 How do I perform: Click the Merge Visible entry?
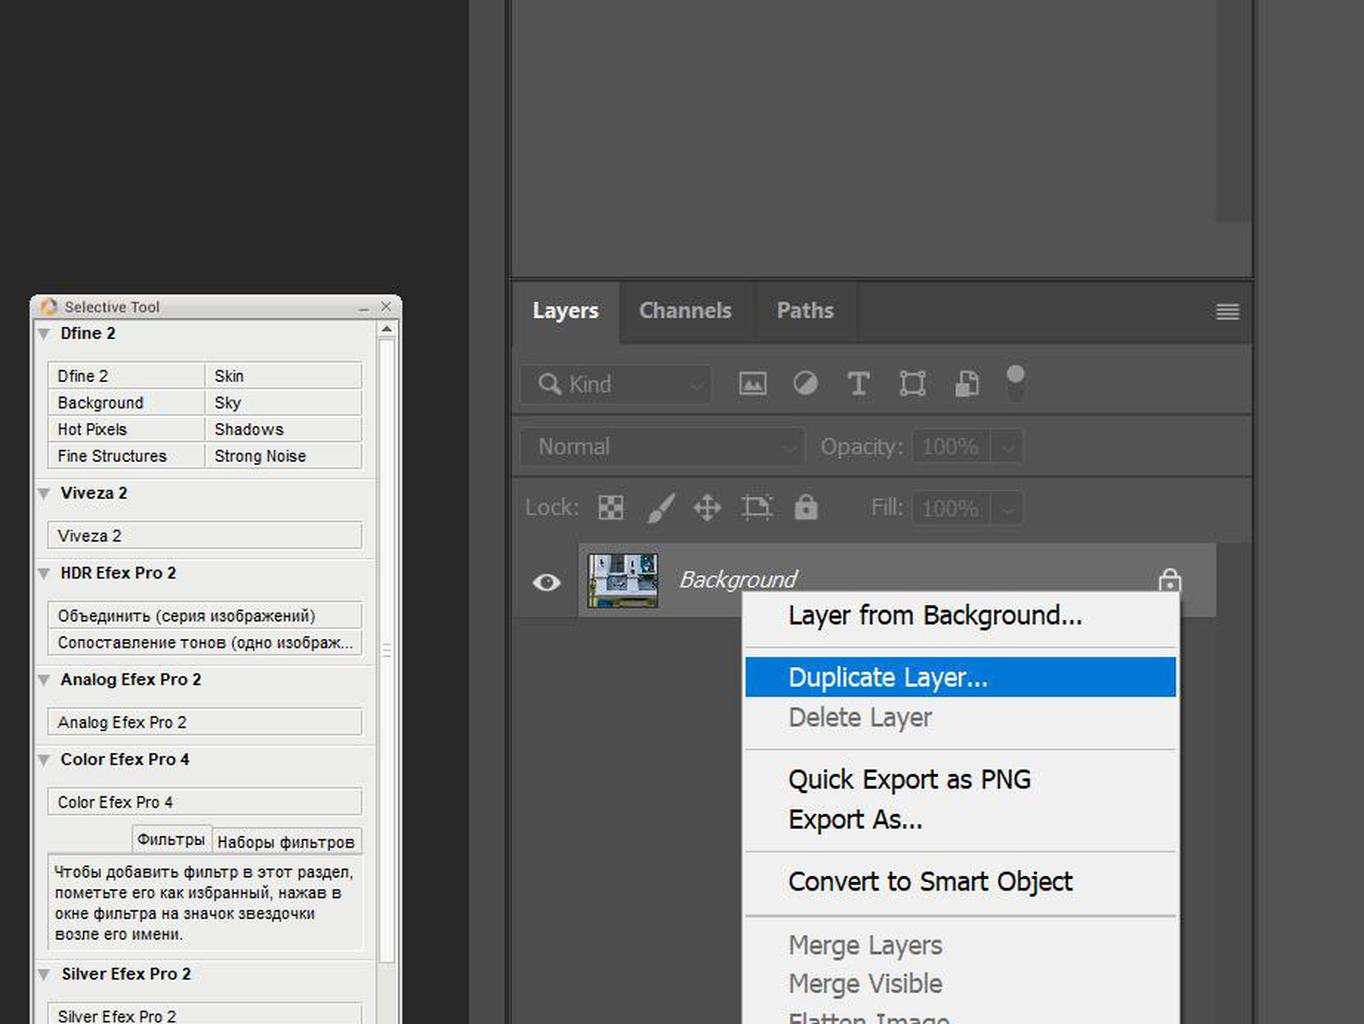pyautogui.click(x=960, y=984)
